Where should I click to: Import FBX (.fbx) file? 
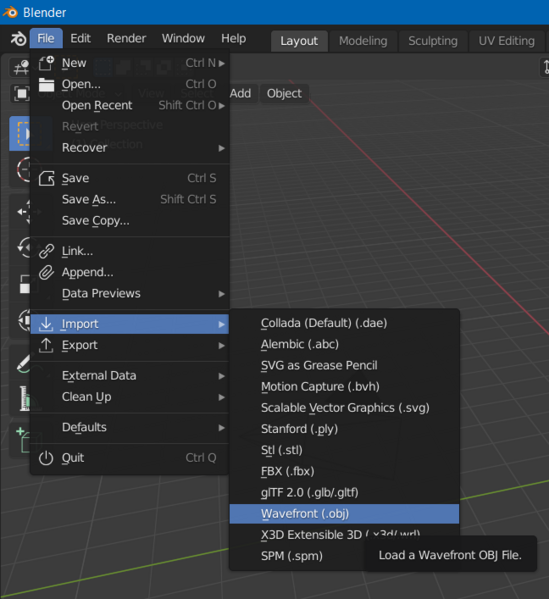(x=344, y=472)
